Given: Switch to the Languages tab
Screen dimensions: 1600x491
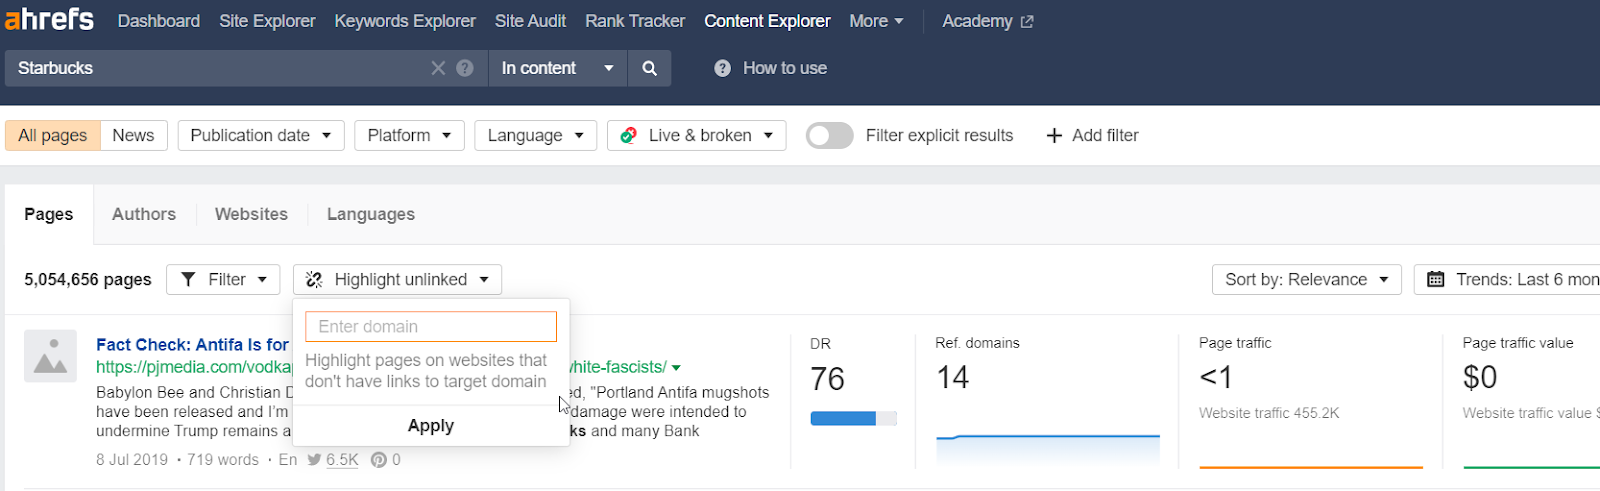Looking at the screenshot, I should pos(371,214).
